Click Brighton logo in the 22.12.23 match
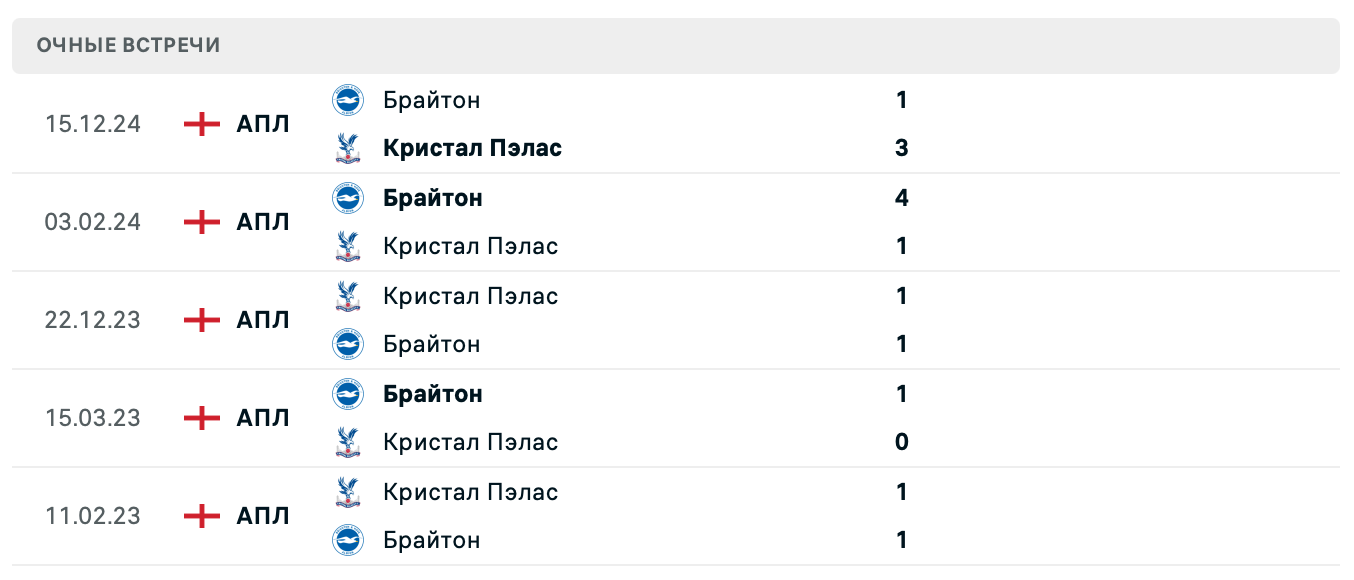1354x580 pixels. (x=347, y=344)
